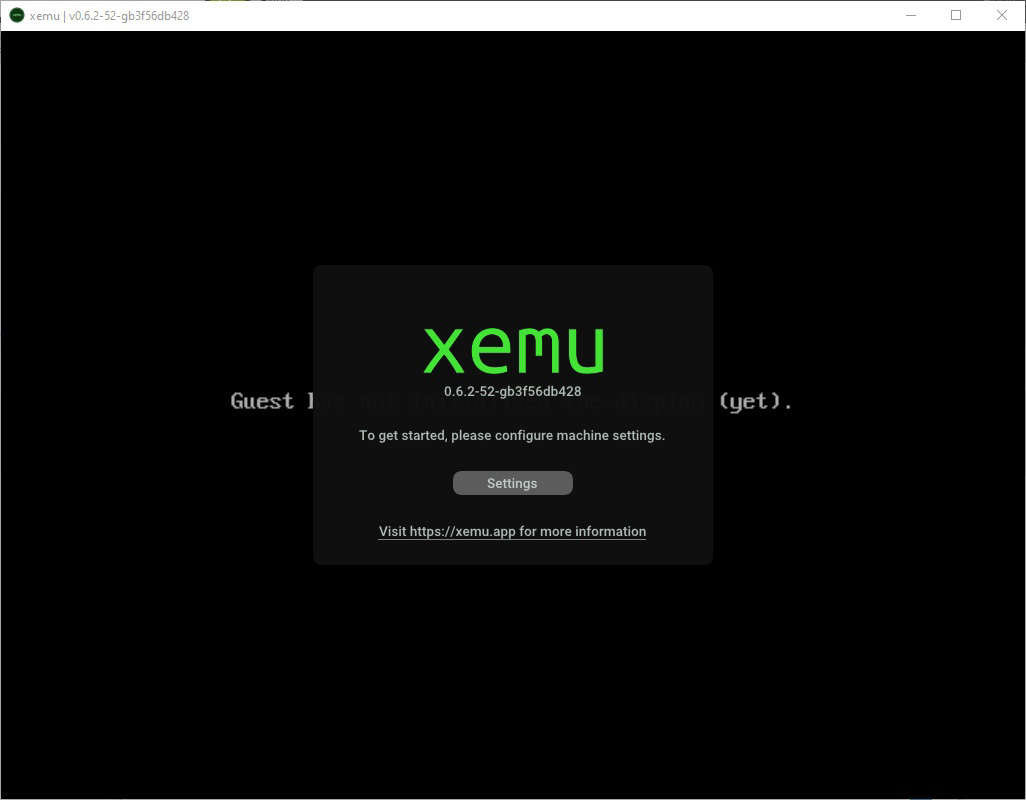Minimize the xemu window
Screen dimensions: 1026x800
pos(910,15)
